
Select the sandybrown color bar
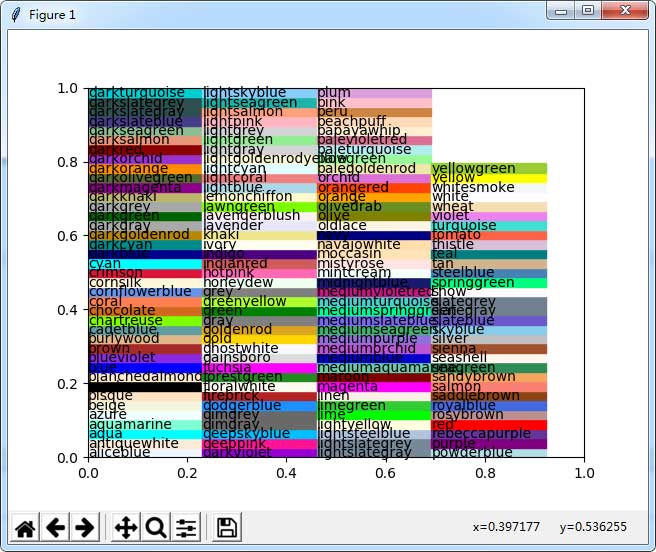pos(489,377)
